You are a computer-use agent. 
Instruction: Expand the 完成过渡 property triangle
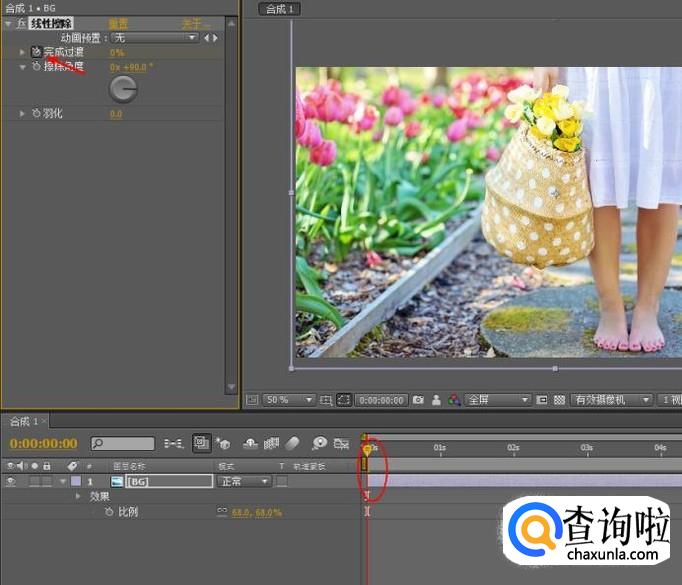[x=23, y=52]
